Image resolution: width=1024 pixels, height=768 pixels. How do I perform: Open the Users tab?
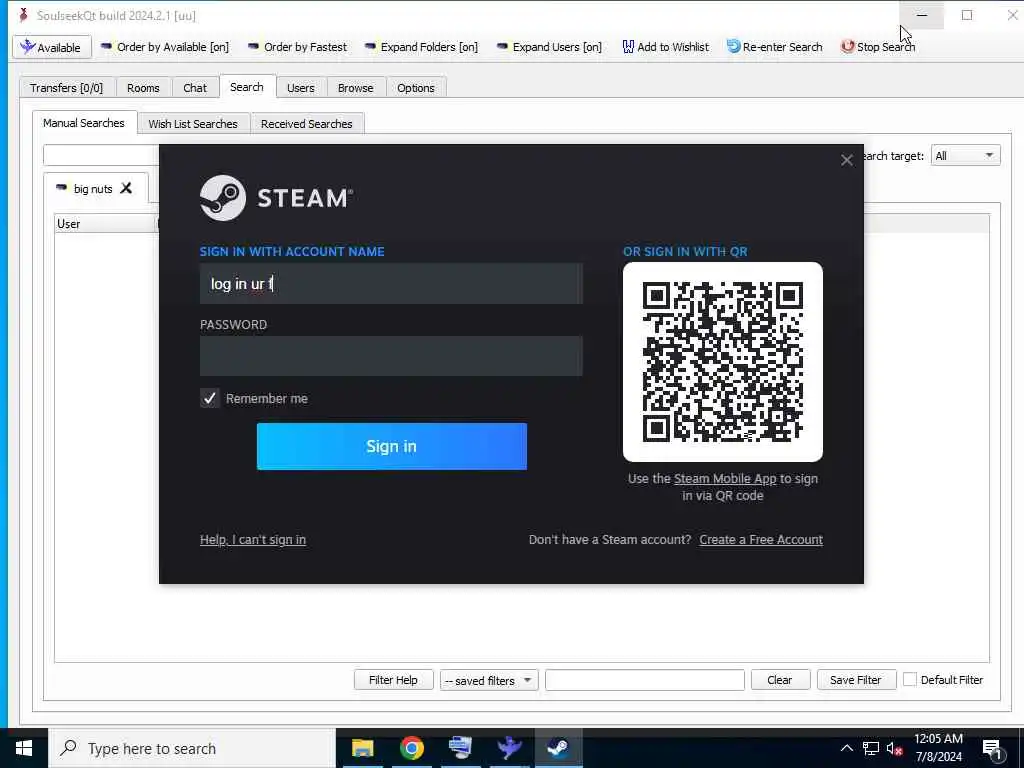(x=300, y=88)
